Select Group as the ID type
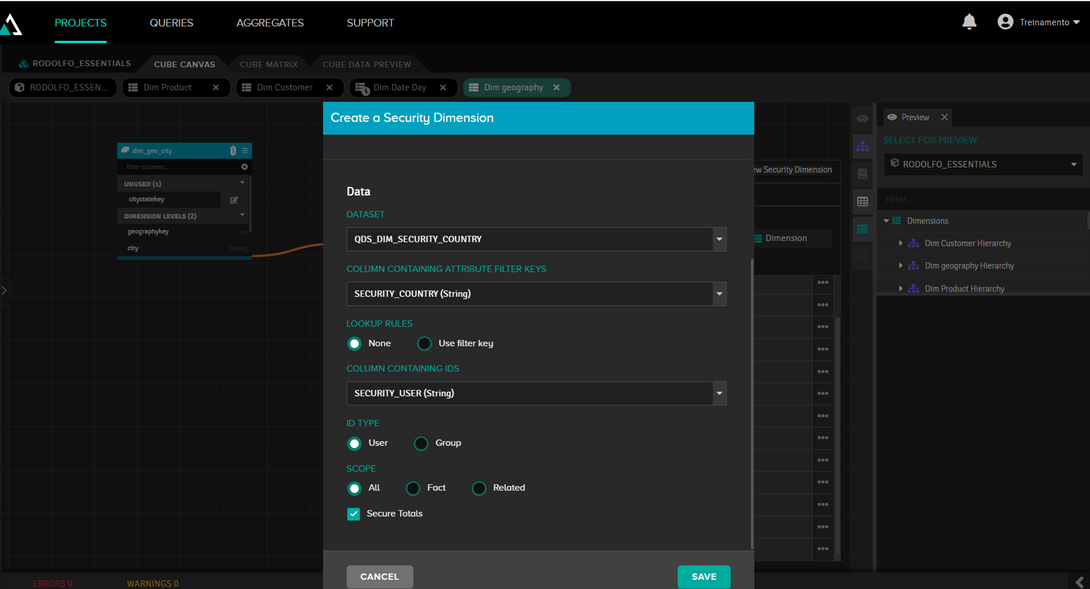Viewport: 1090px width, 589px height. 421,443
